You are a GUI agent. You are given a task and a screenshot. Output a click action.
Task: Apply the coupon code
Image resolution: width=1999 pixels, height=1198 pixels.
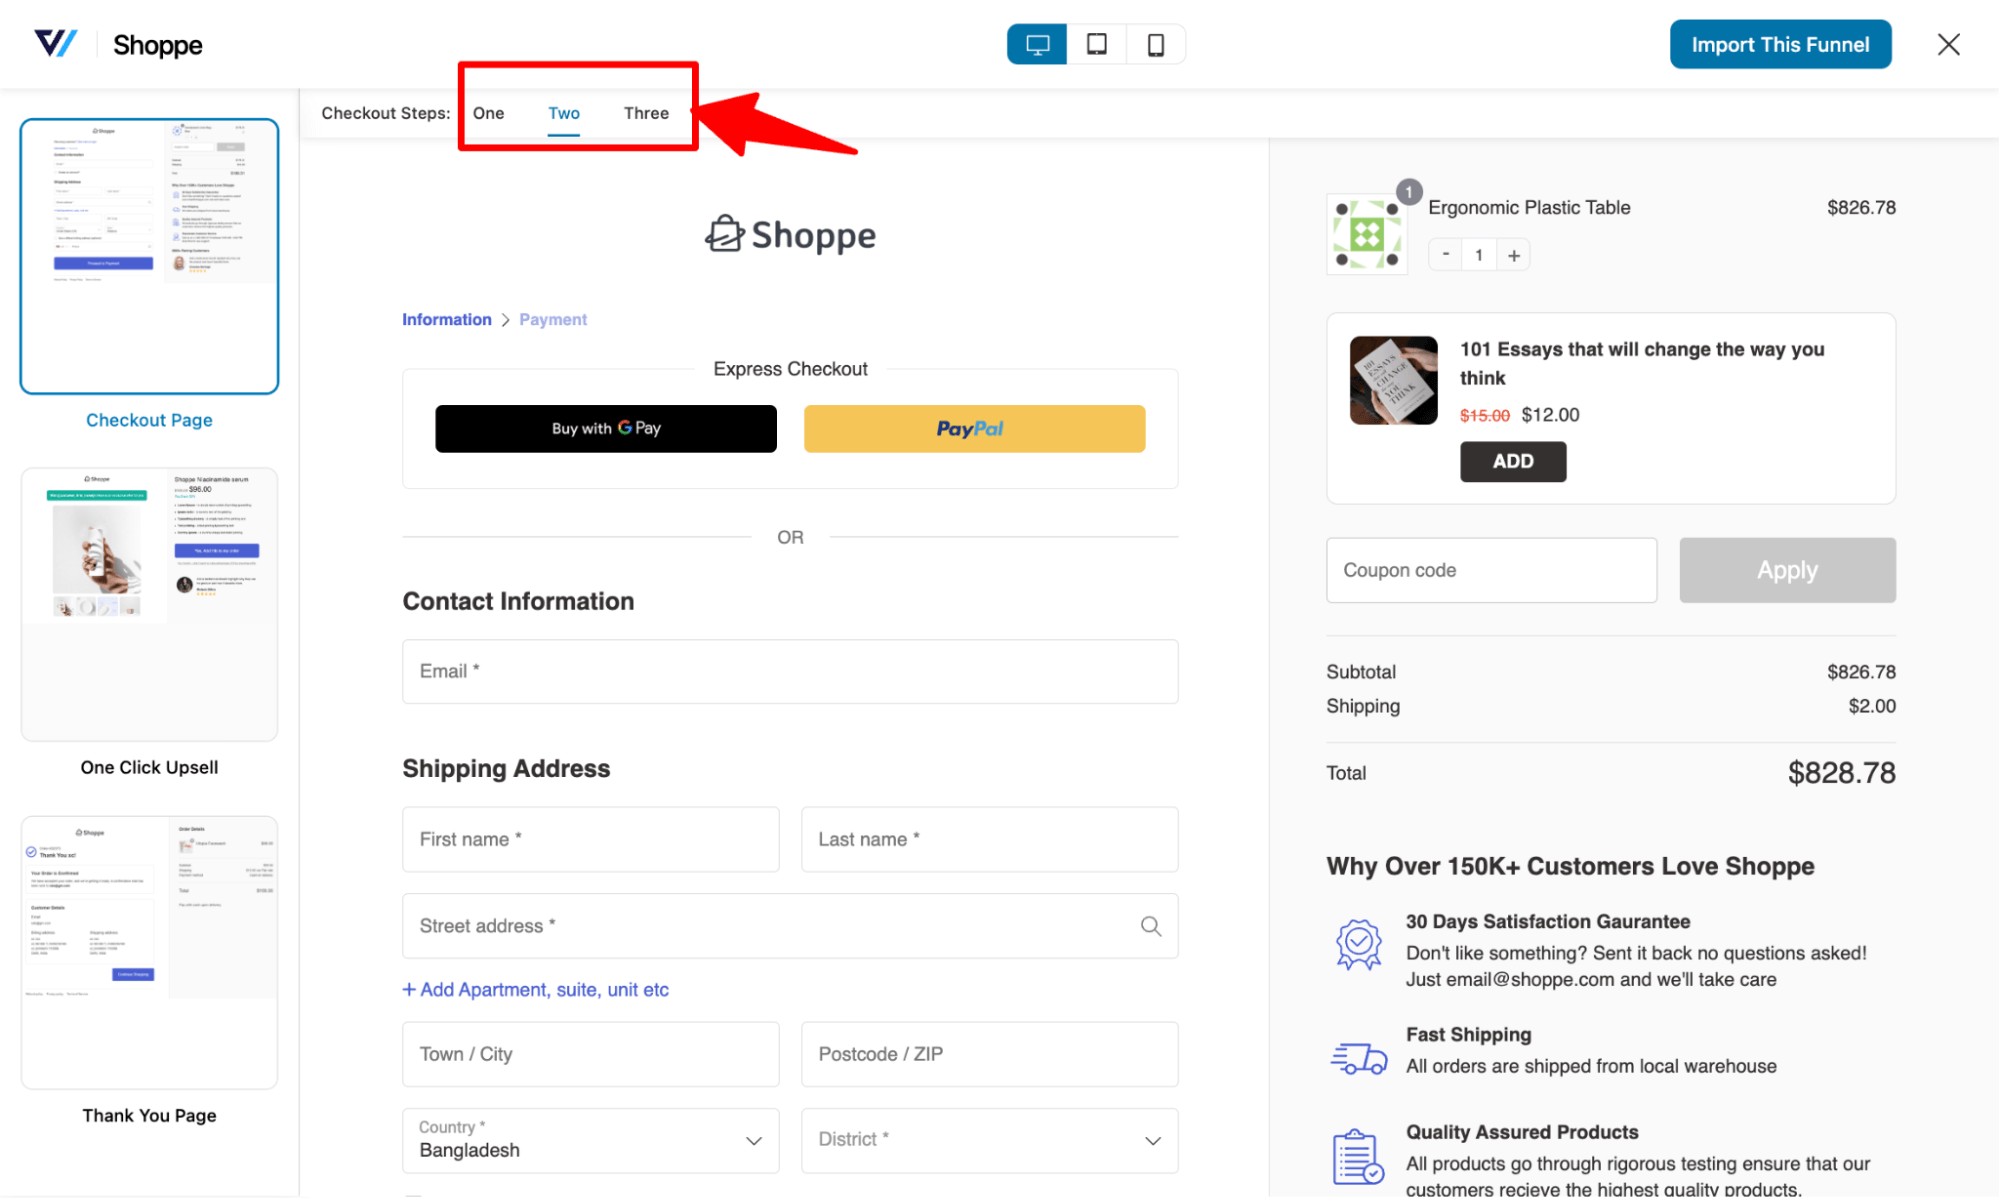click(1787, 570)
